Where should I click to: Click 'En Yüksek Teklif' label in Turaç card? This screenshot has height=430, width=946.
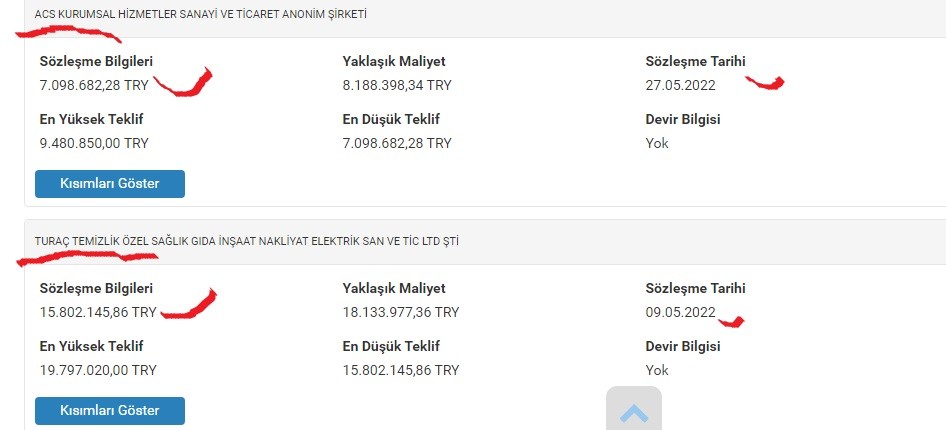[x=92, y=346]
